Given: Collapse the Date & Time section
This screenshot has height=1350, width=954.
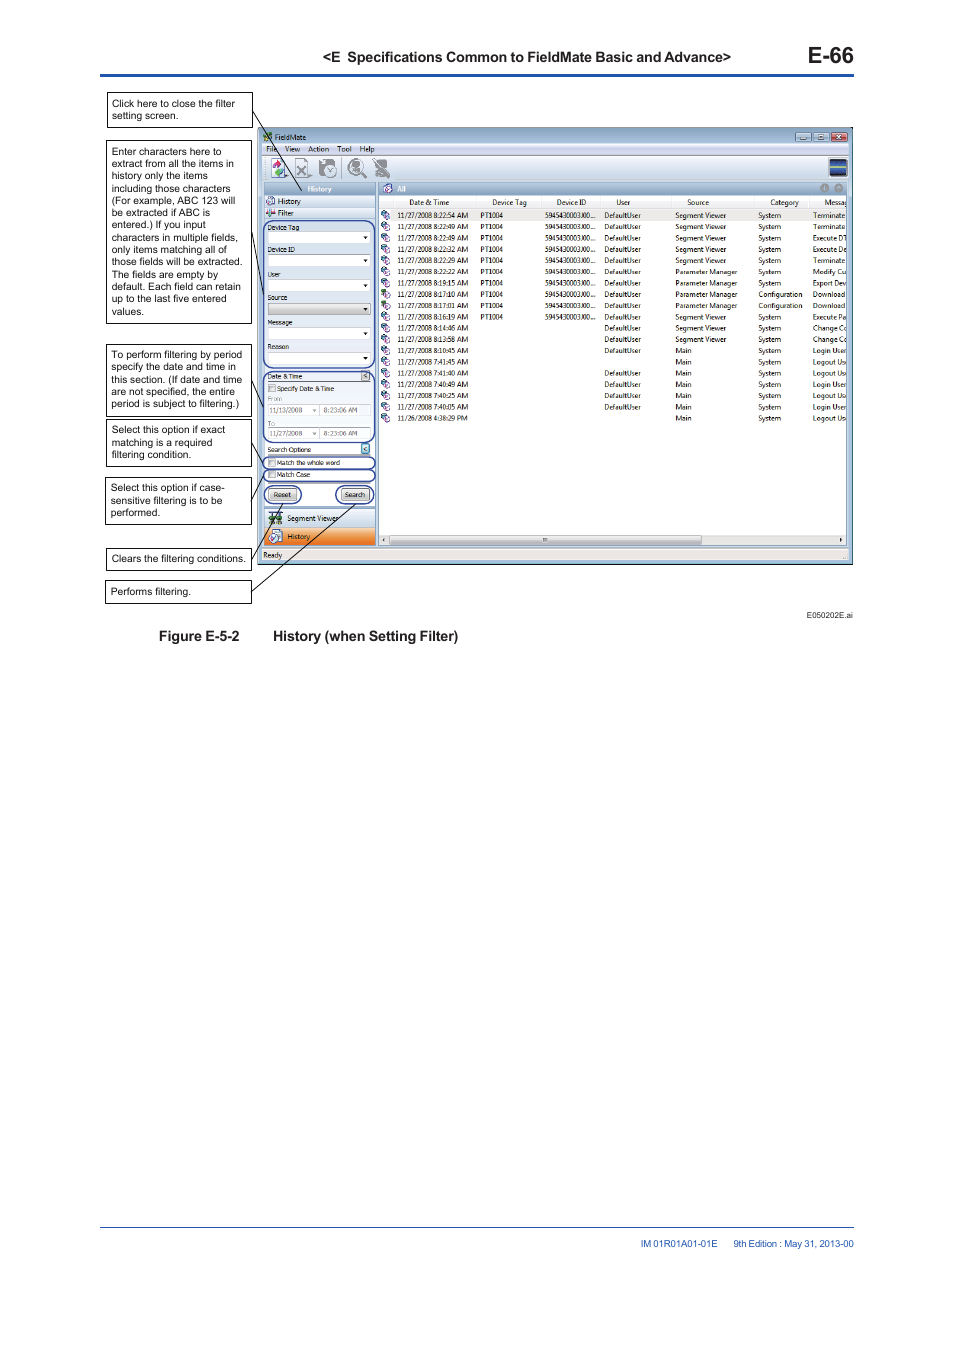Looking at the screenshot, I should tap(365, 376).
